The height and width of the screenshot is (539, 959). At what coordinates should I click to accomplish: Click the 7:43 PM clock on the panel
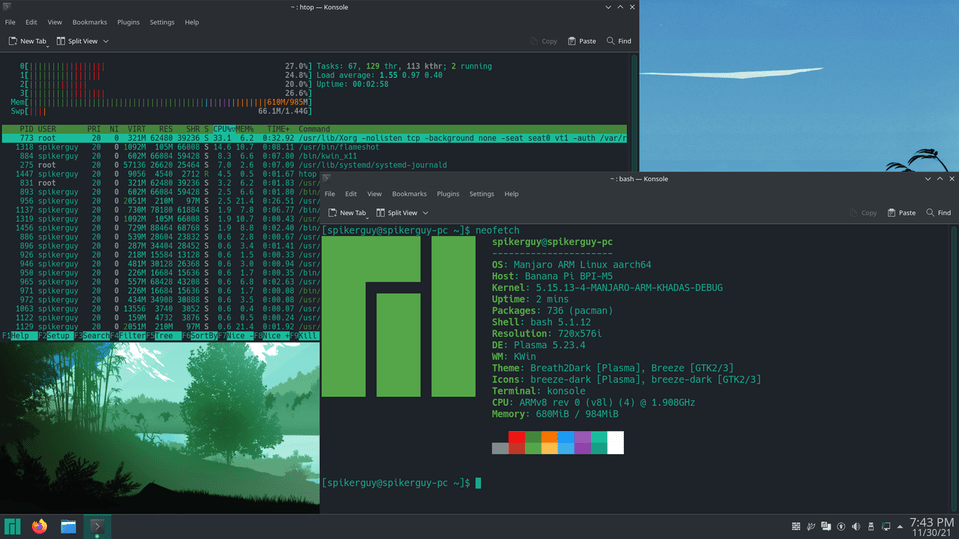[931, 522]
